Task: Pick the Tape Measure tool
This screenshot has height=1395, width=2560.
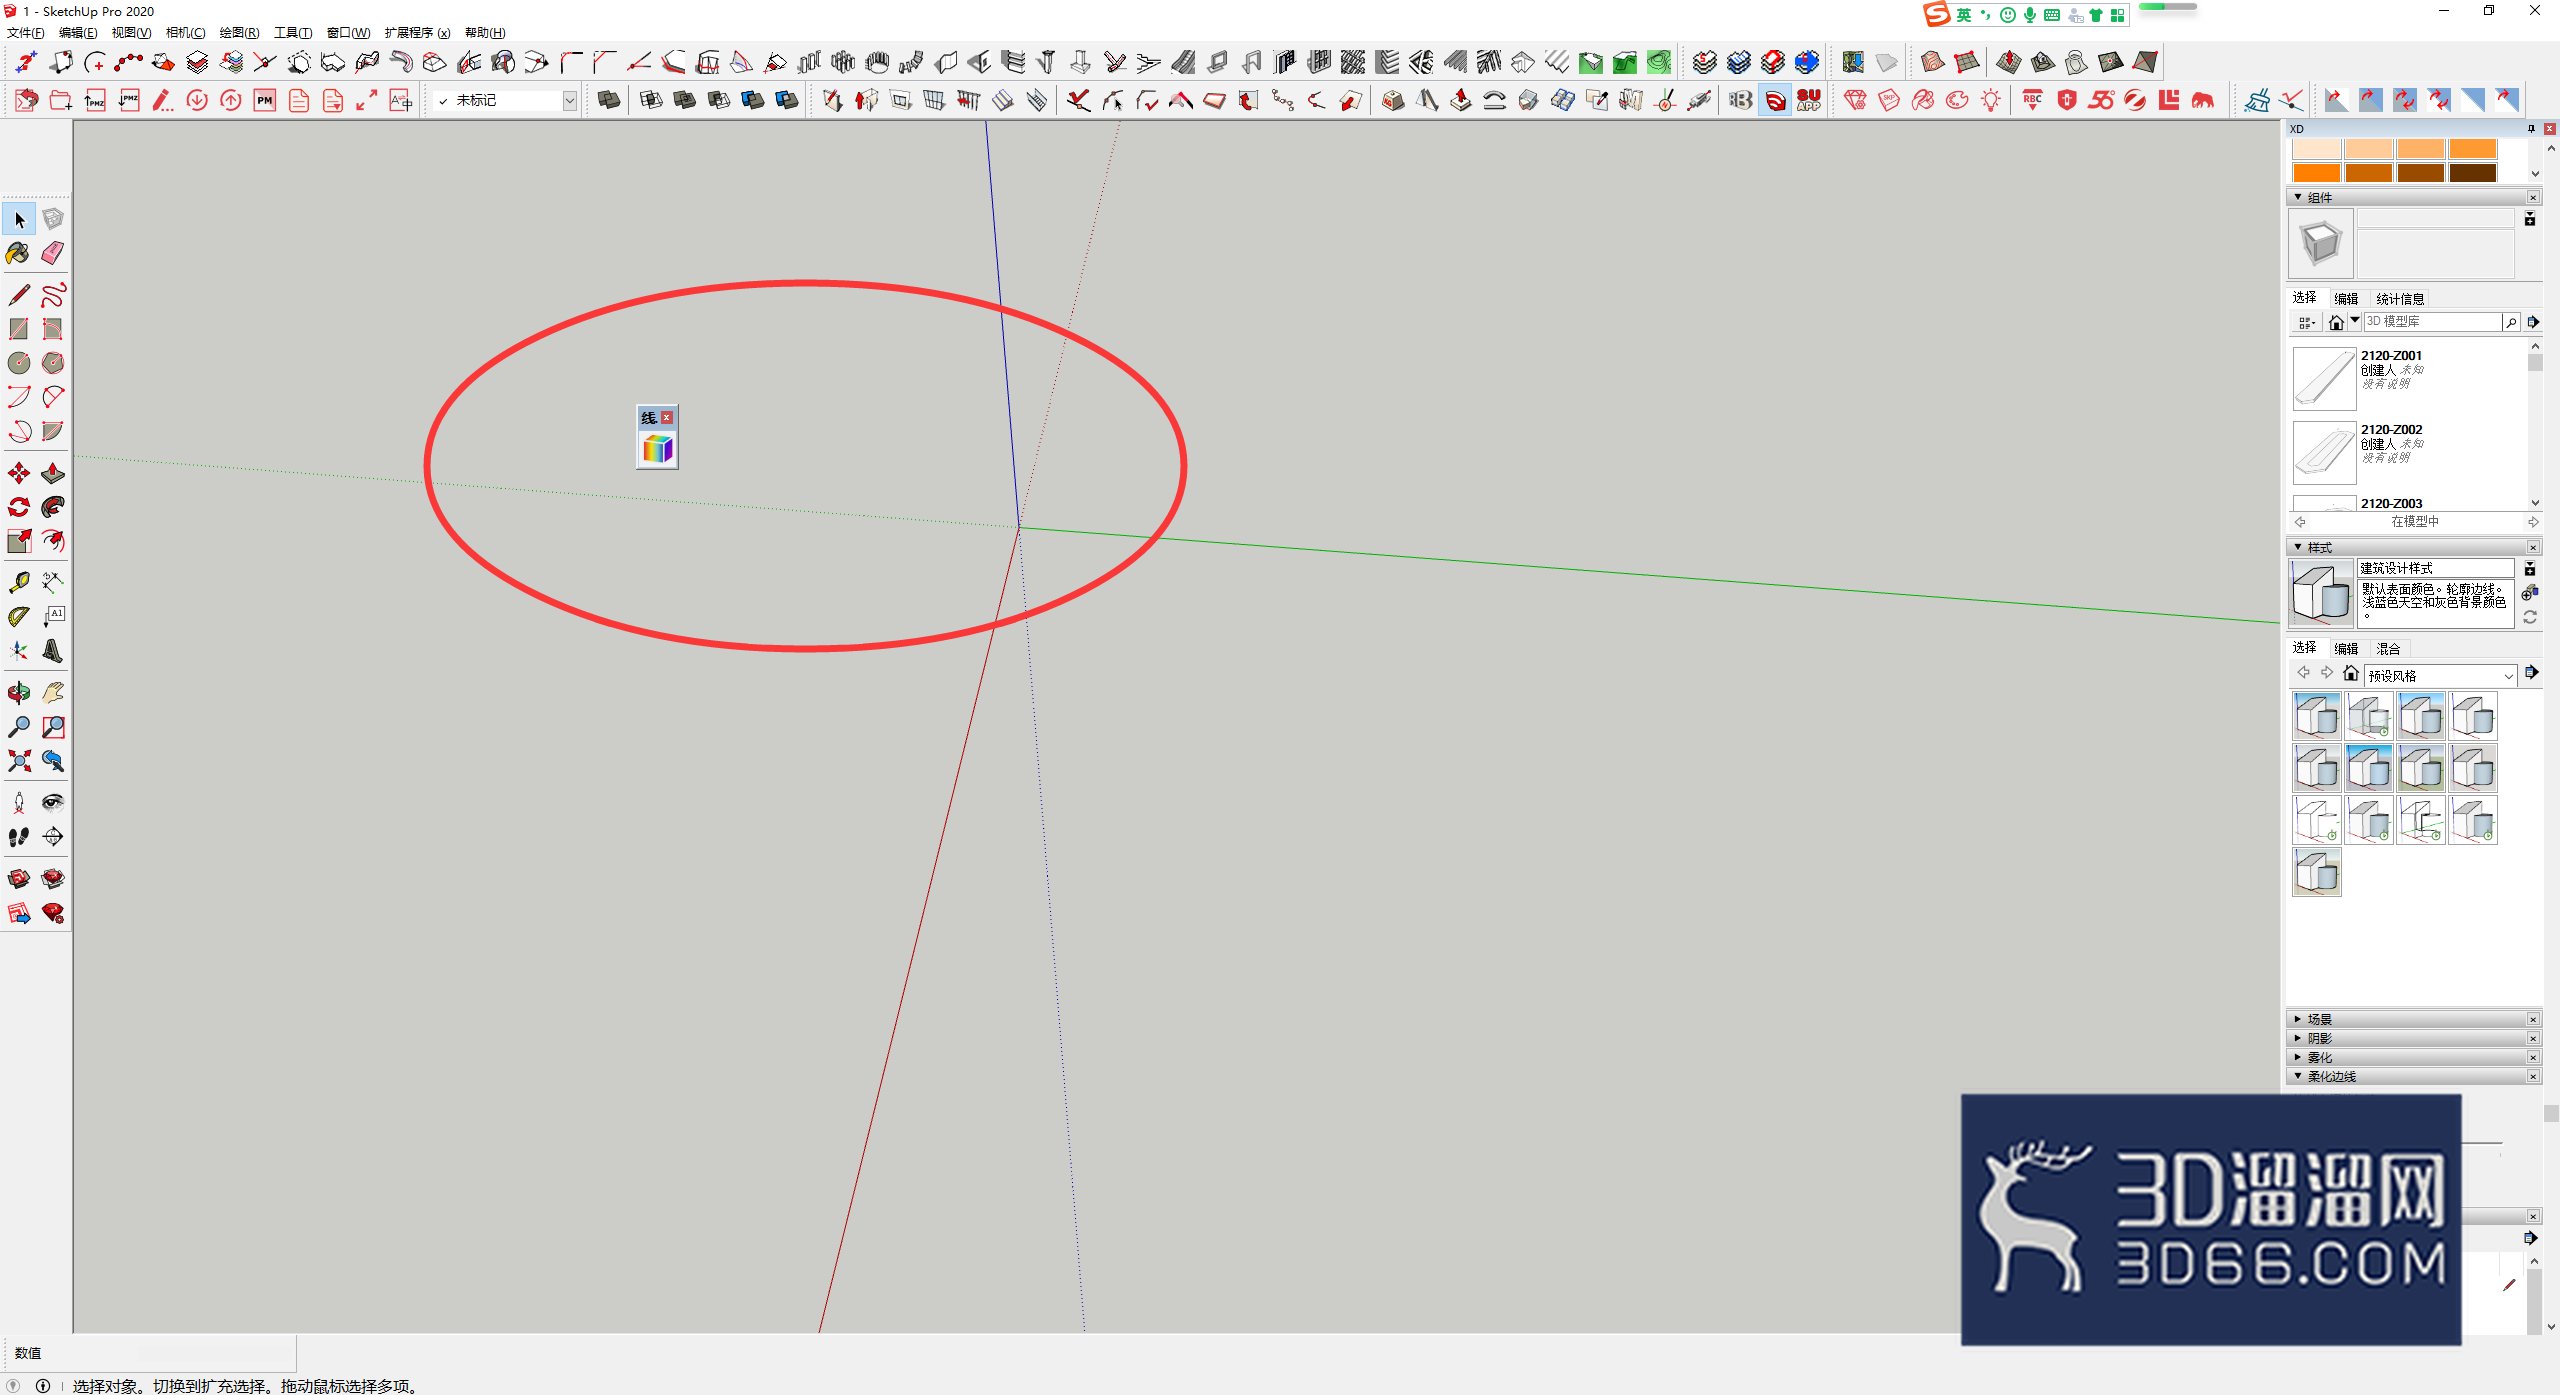Action: (19, 583)
